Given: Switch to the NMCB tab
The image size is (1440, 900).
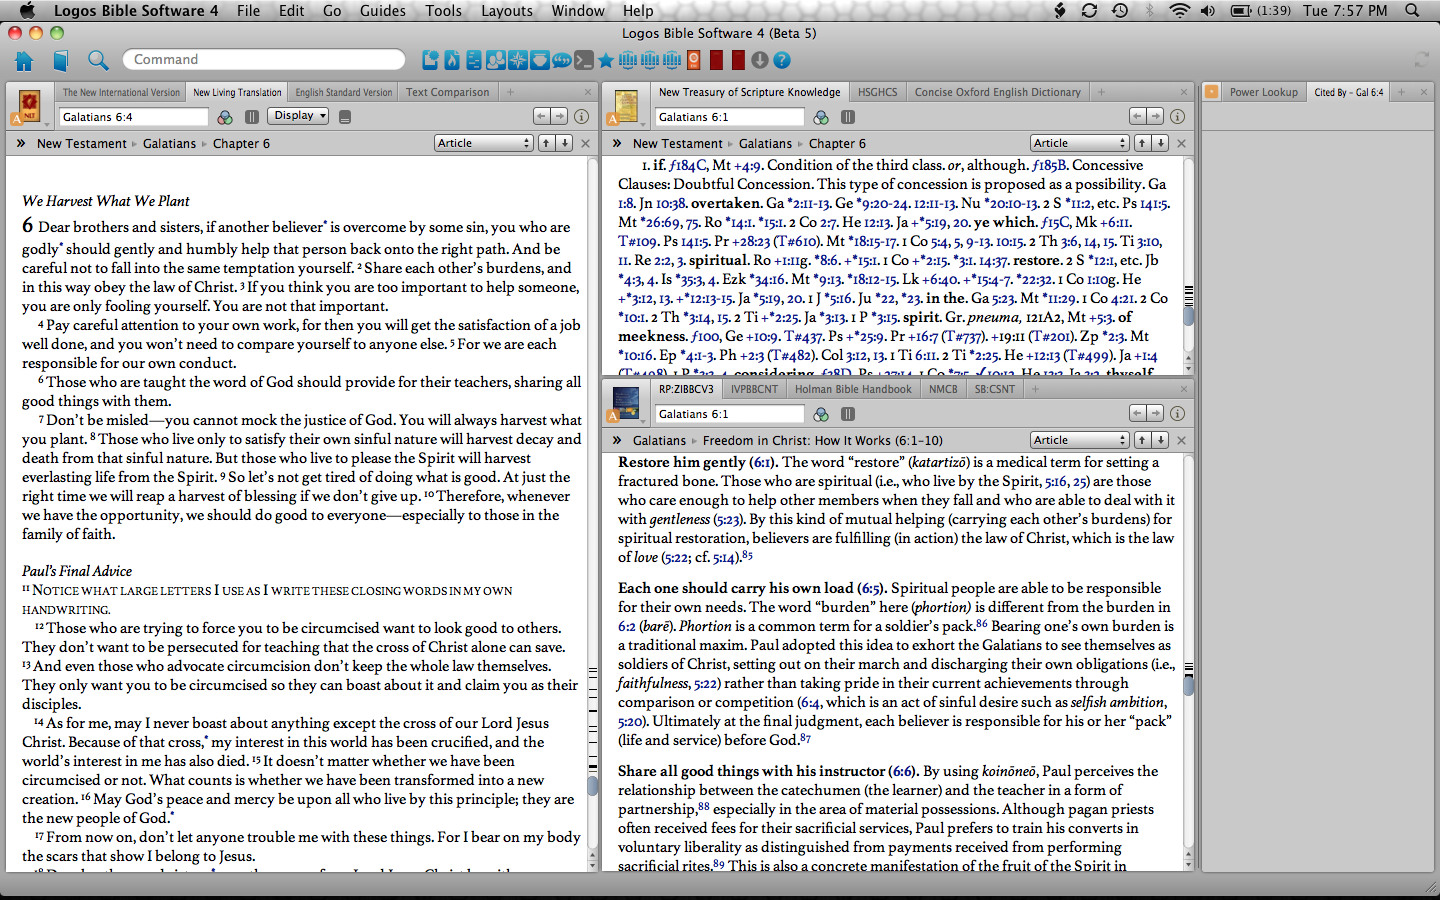Looking at the screenshot, I should [943, 389].
